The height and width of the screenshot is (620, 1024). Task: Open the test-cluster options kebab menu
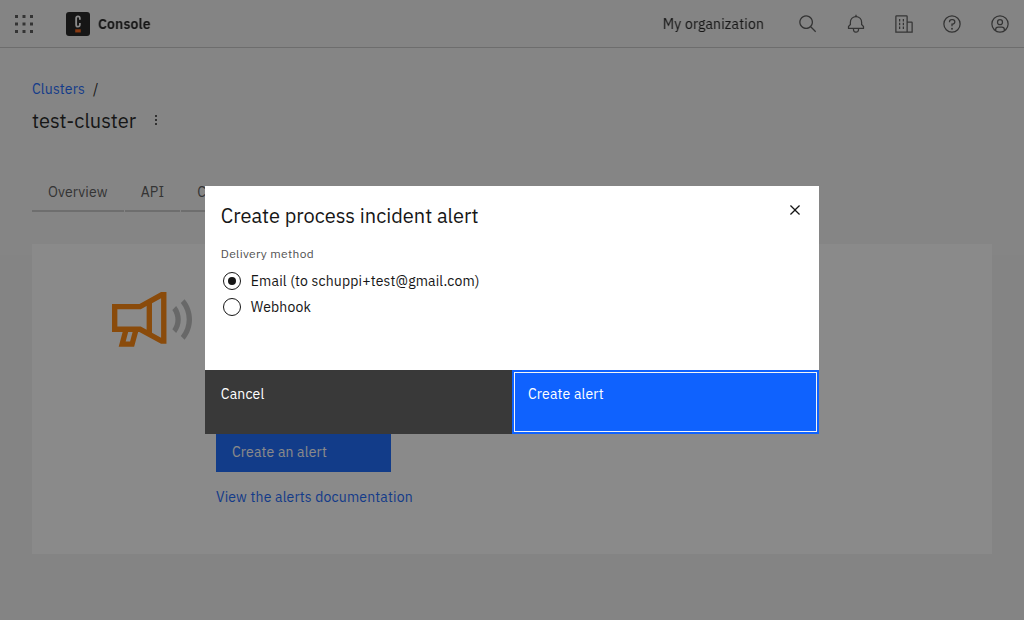(x=155, y=119)
